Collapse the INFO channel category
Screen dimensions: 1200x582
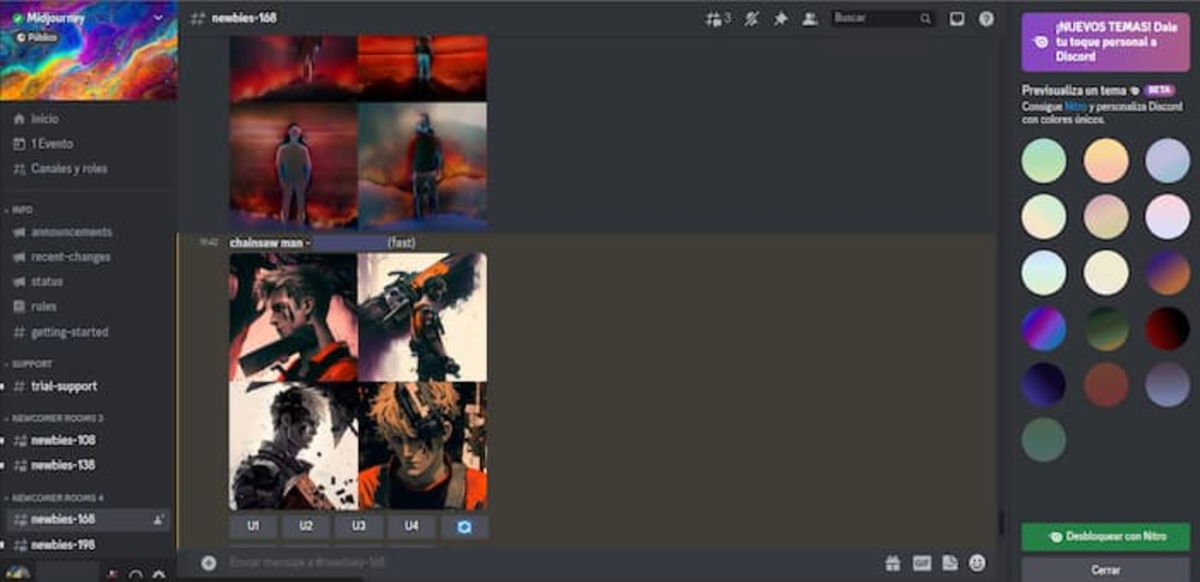(22, 210)
